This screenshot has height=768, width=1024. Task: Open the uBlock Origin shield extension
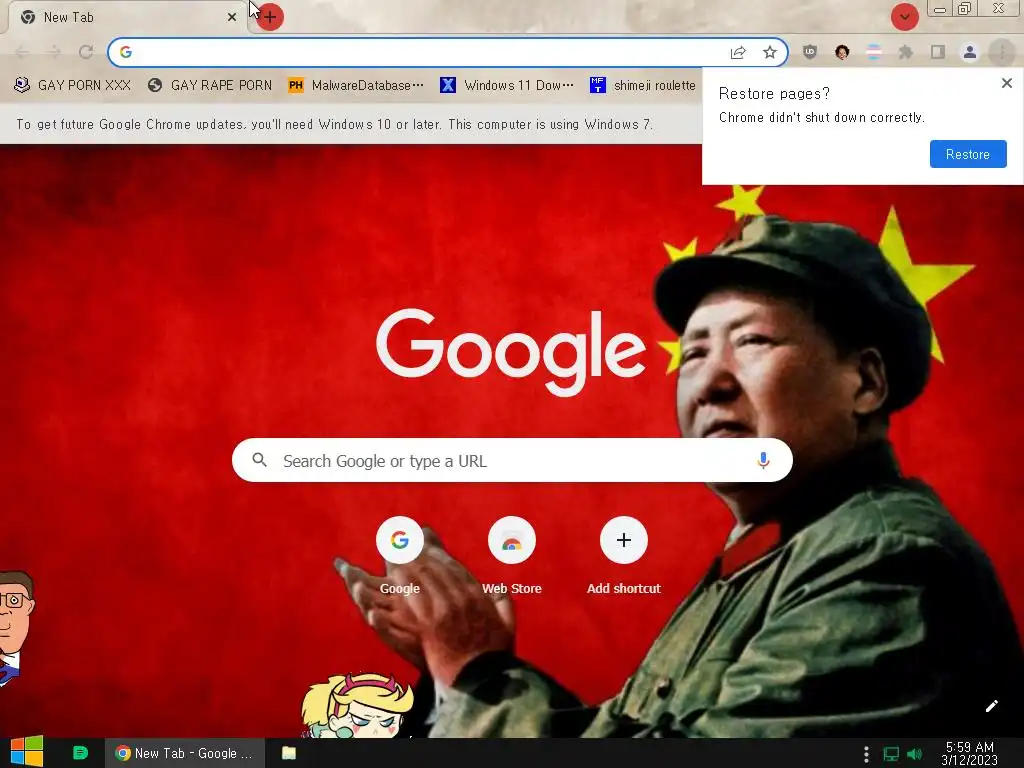tap(810, 52)
